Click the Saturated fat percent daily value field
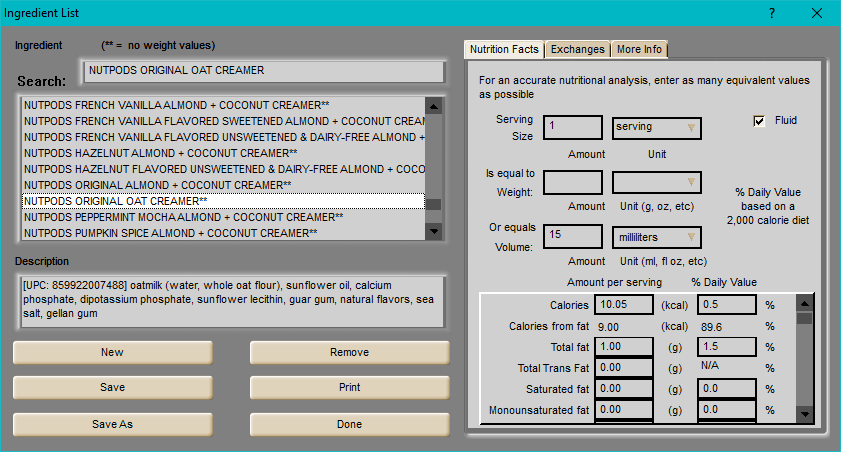 (727, 389)
